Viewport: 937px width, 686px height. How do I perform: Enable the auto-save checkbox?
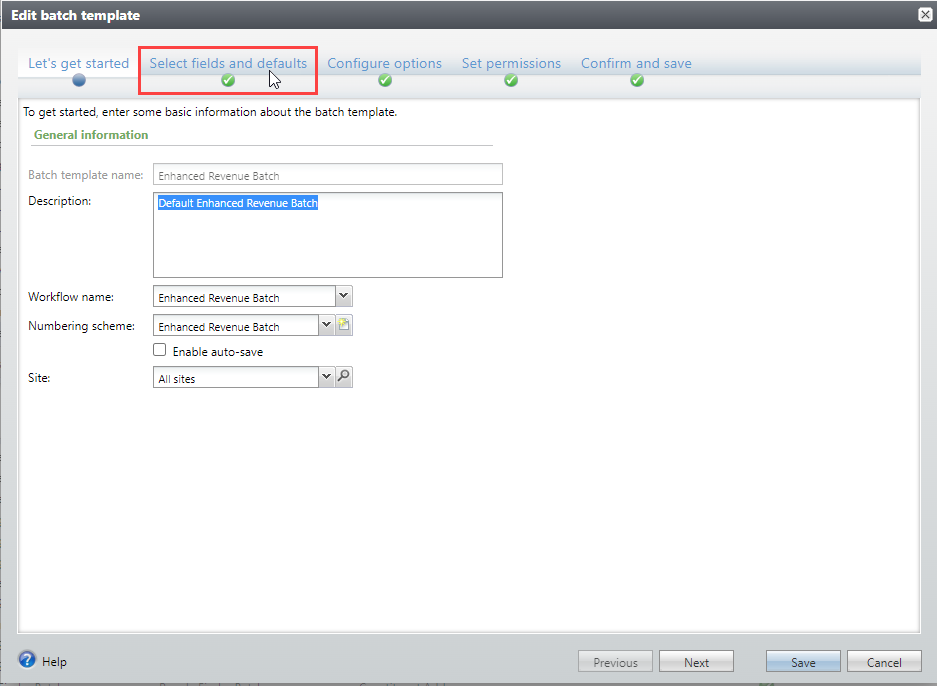pyautogui.click(x=159, y=351)
